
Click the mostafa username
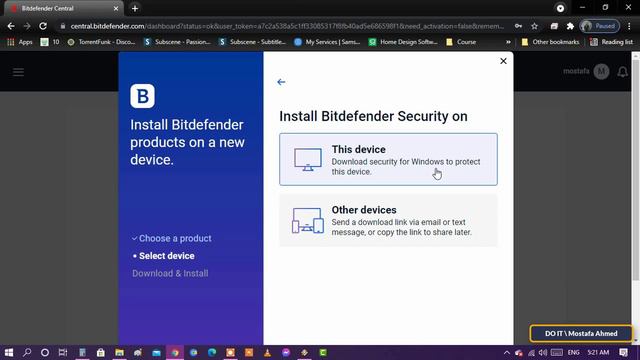576,71
